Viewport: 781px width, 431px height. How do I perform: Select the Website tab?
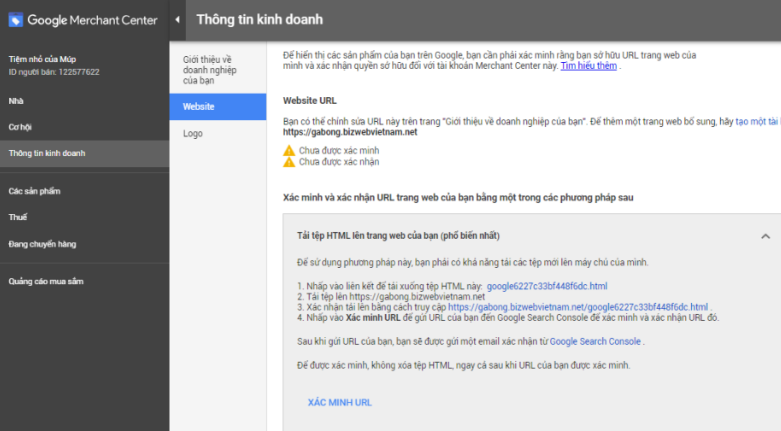(x=218, y=107)
